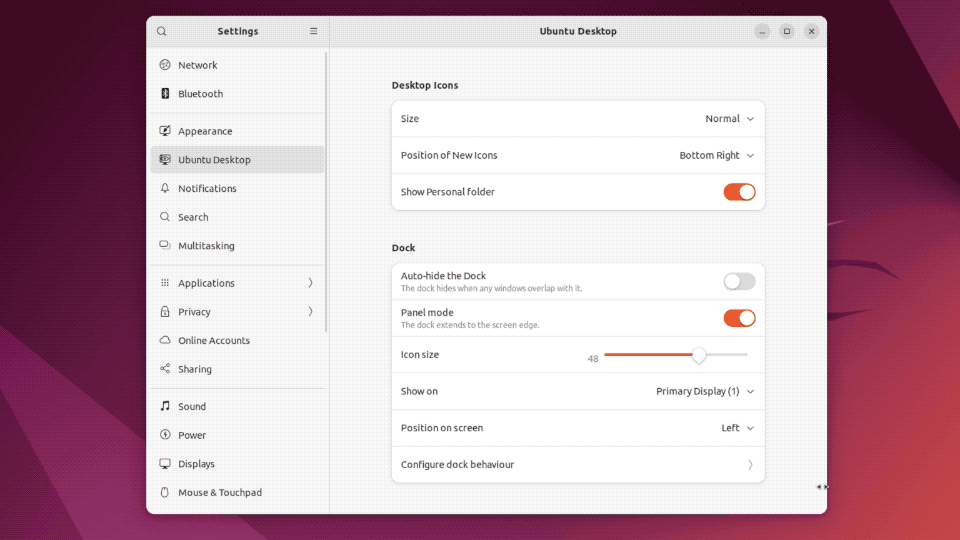Click the Sharing icon in sidebar
This screenshot has height=540, width=960.
pyautogui.click(x=165, y=369)
